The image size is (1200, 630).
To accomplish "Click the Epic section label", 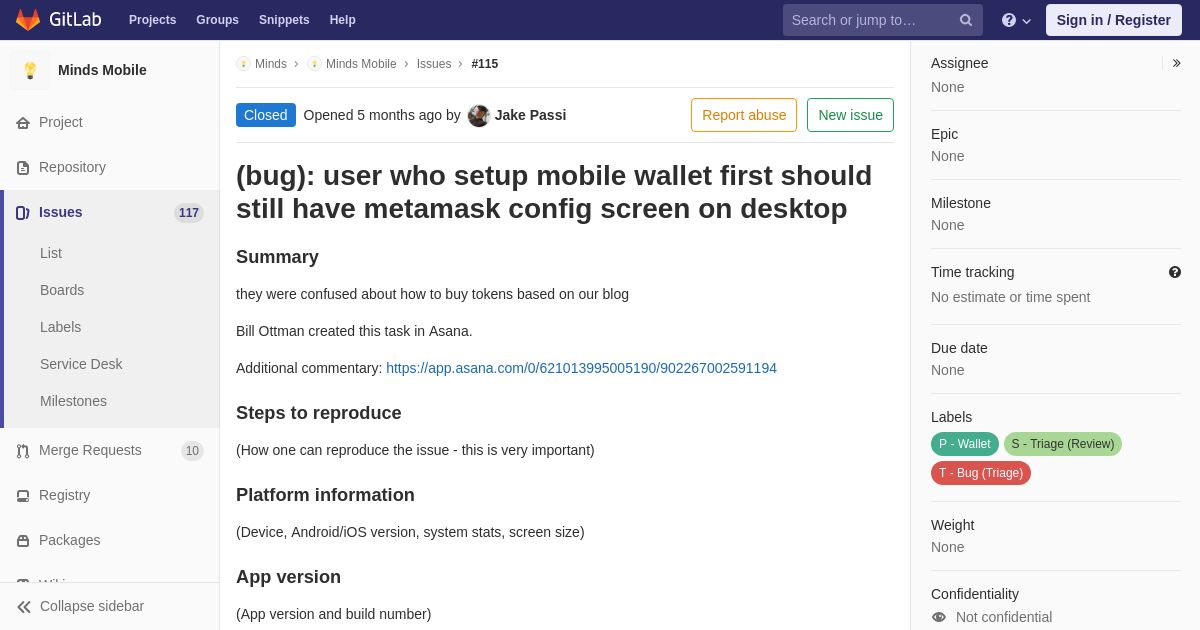I will tap(944, 134).
